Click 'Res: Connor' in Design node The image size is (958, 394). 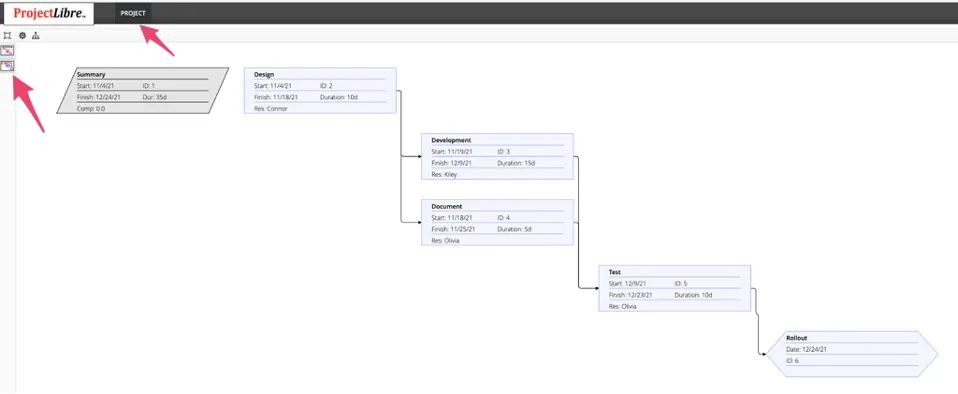pos(271,109)
